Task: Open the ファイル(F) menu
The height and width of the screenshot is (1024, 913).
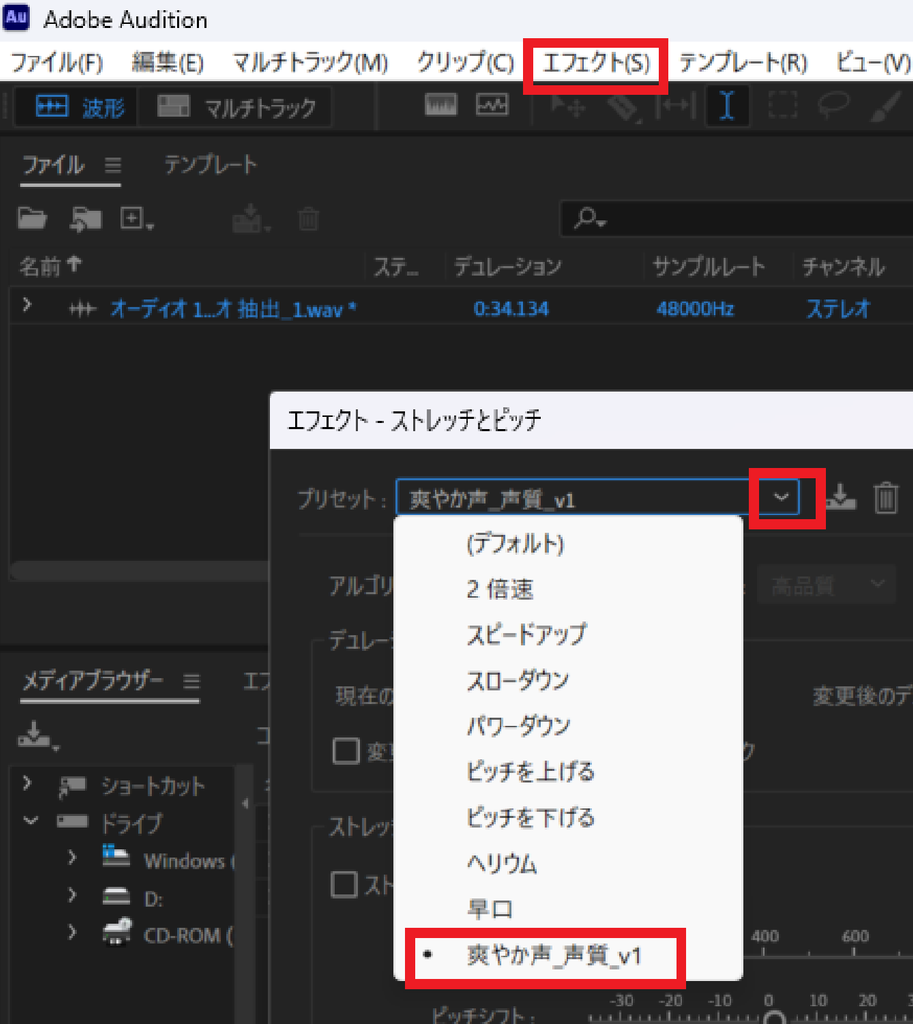Action: (x=57, y=63)
